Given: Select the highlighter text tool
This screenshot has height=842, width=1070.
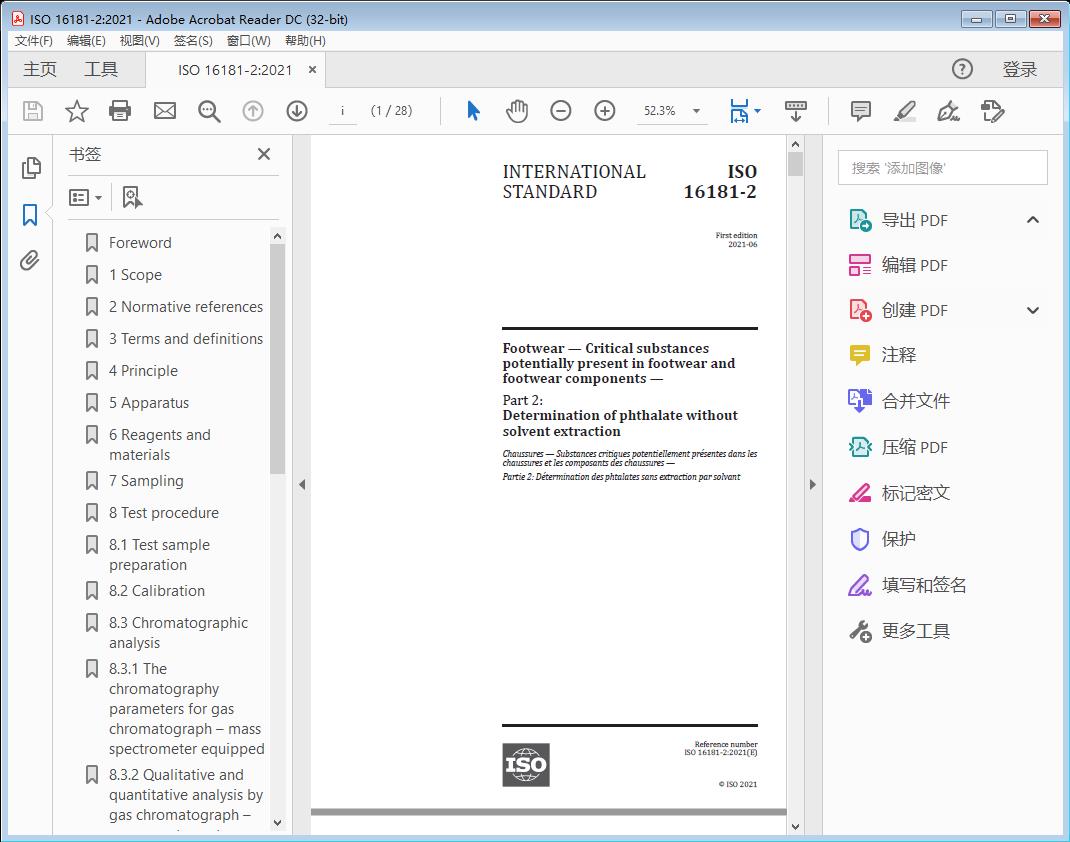Looking at the screenshot, I should pos(905,111).
